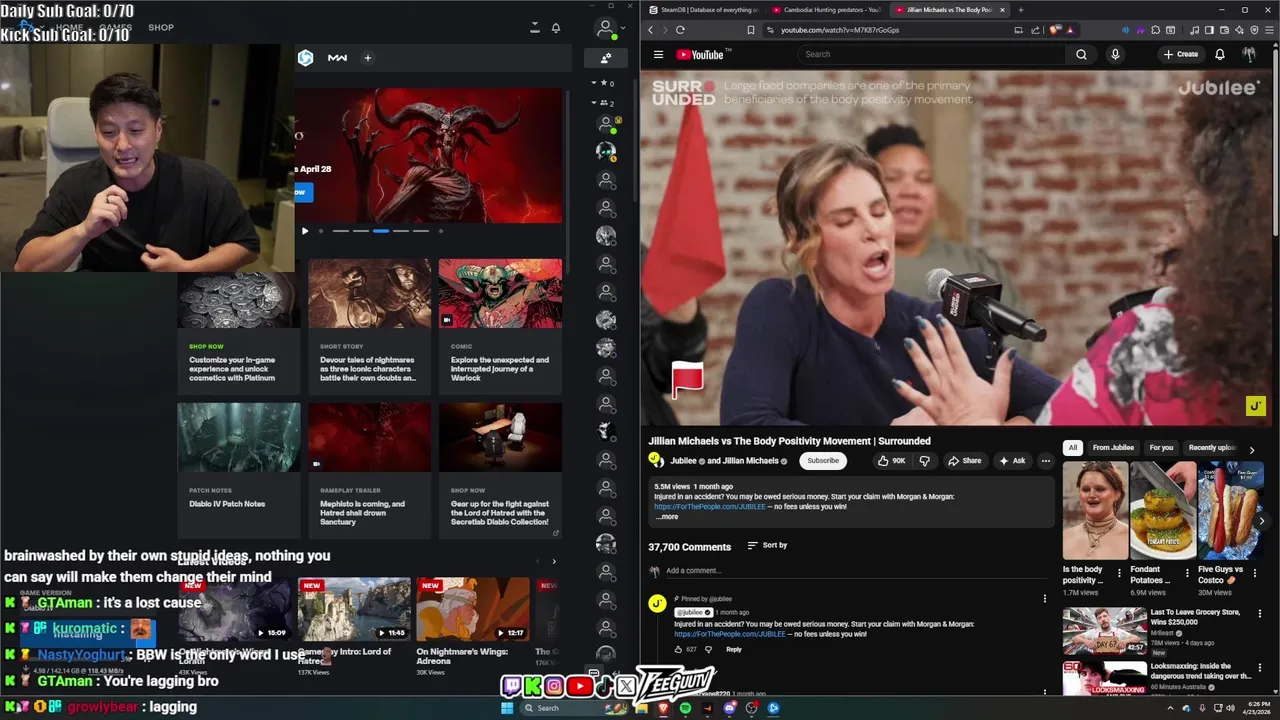Select the All recommendations chip
The image size is (1280, 720).
(1073, 448)
